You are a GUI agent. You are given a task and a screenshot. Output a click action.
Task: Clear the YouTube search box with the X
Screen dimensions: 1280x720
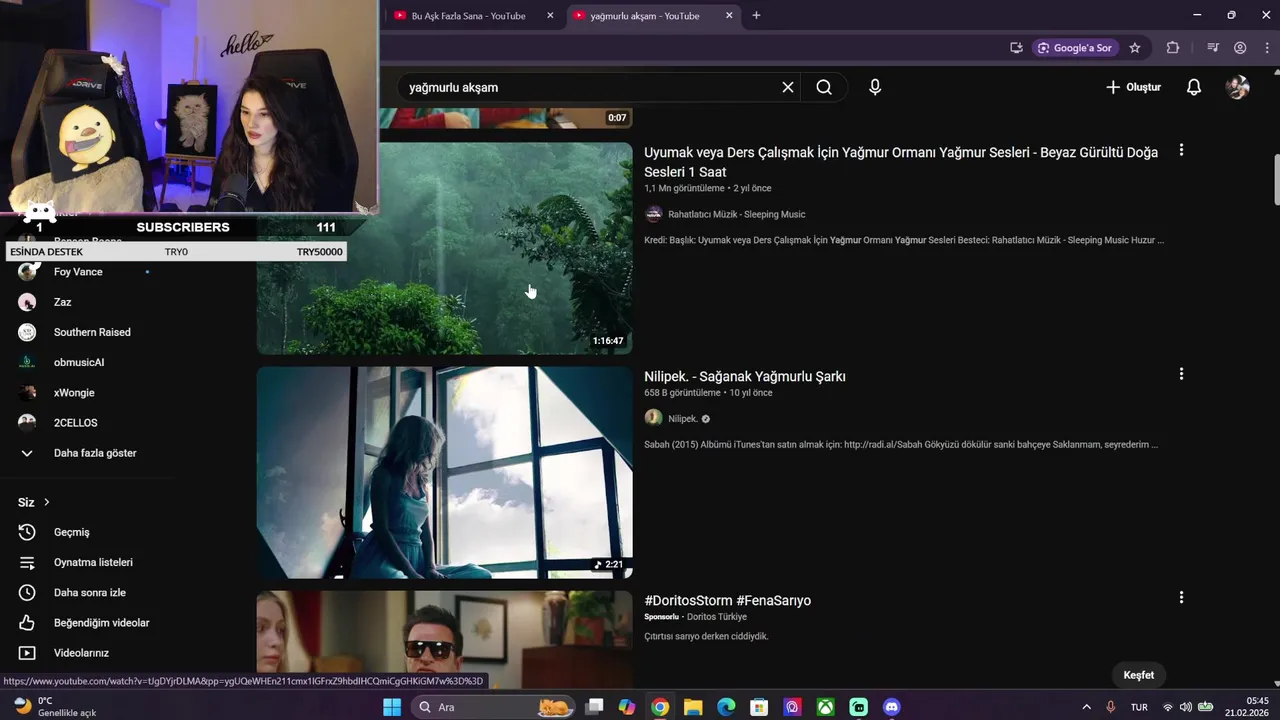788,87
